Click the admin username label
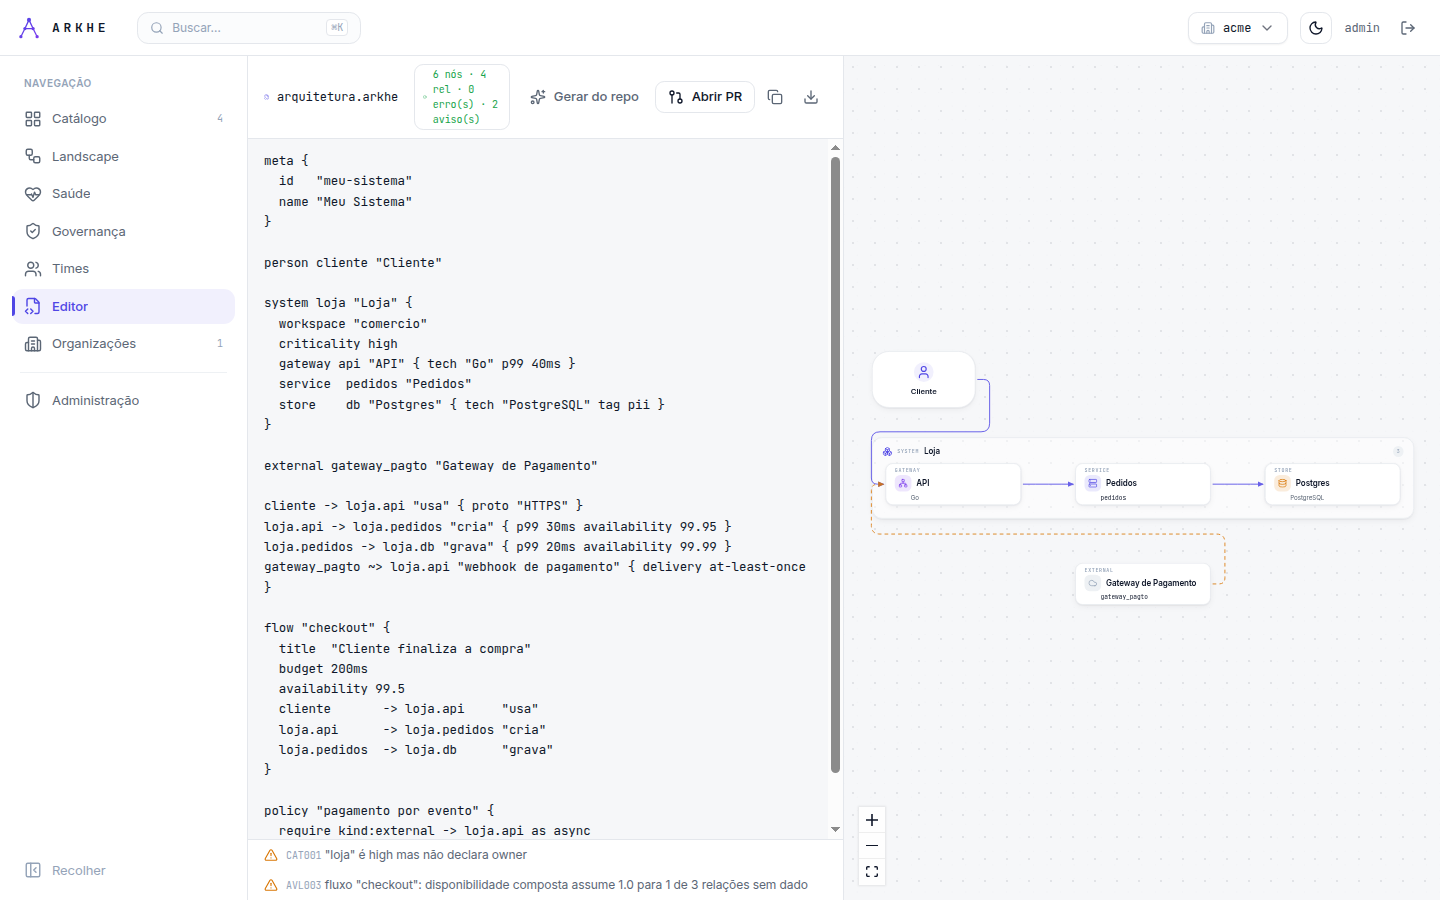The image size is (1440, 900). 1362,28
